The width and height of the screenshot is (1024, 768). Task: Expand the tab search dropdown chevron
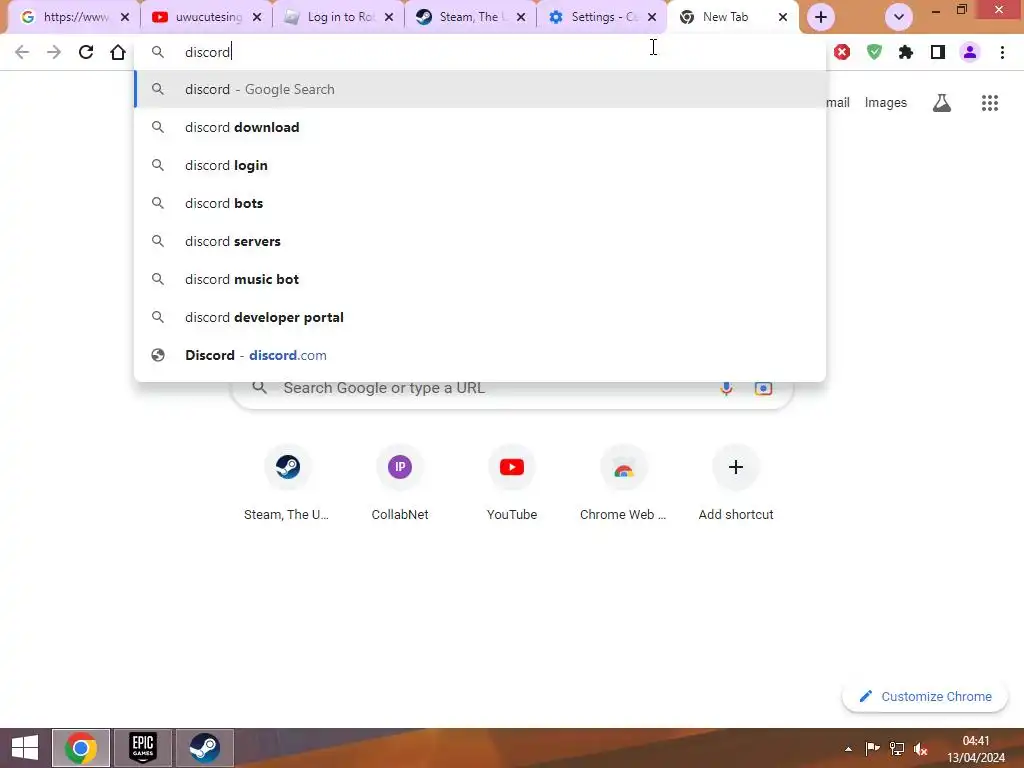click(x=899, y=17)
